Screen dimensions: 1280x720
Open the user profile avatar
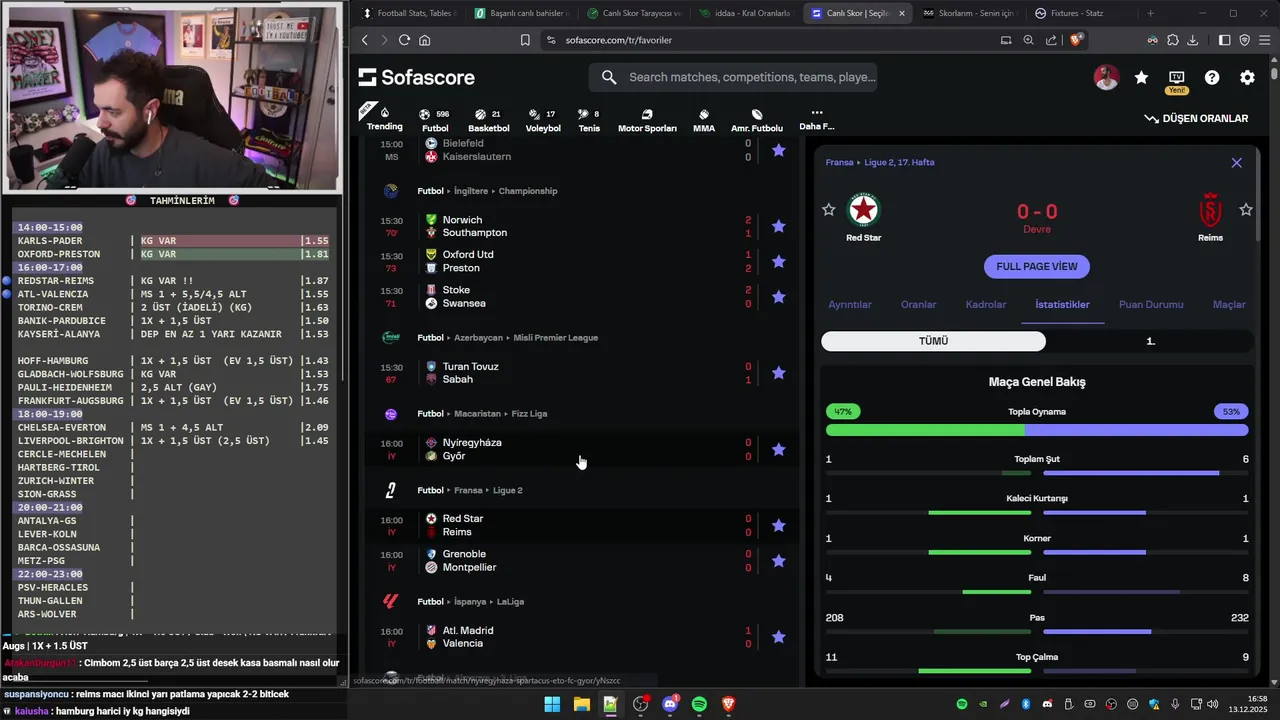(x=1106, y=77)
